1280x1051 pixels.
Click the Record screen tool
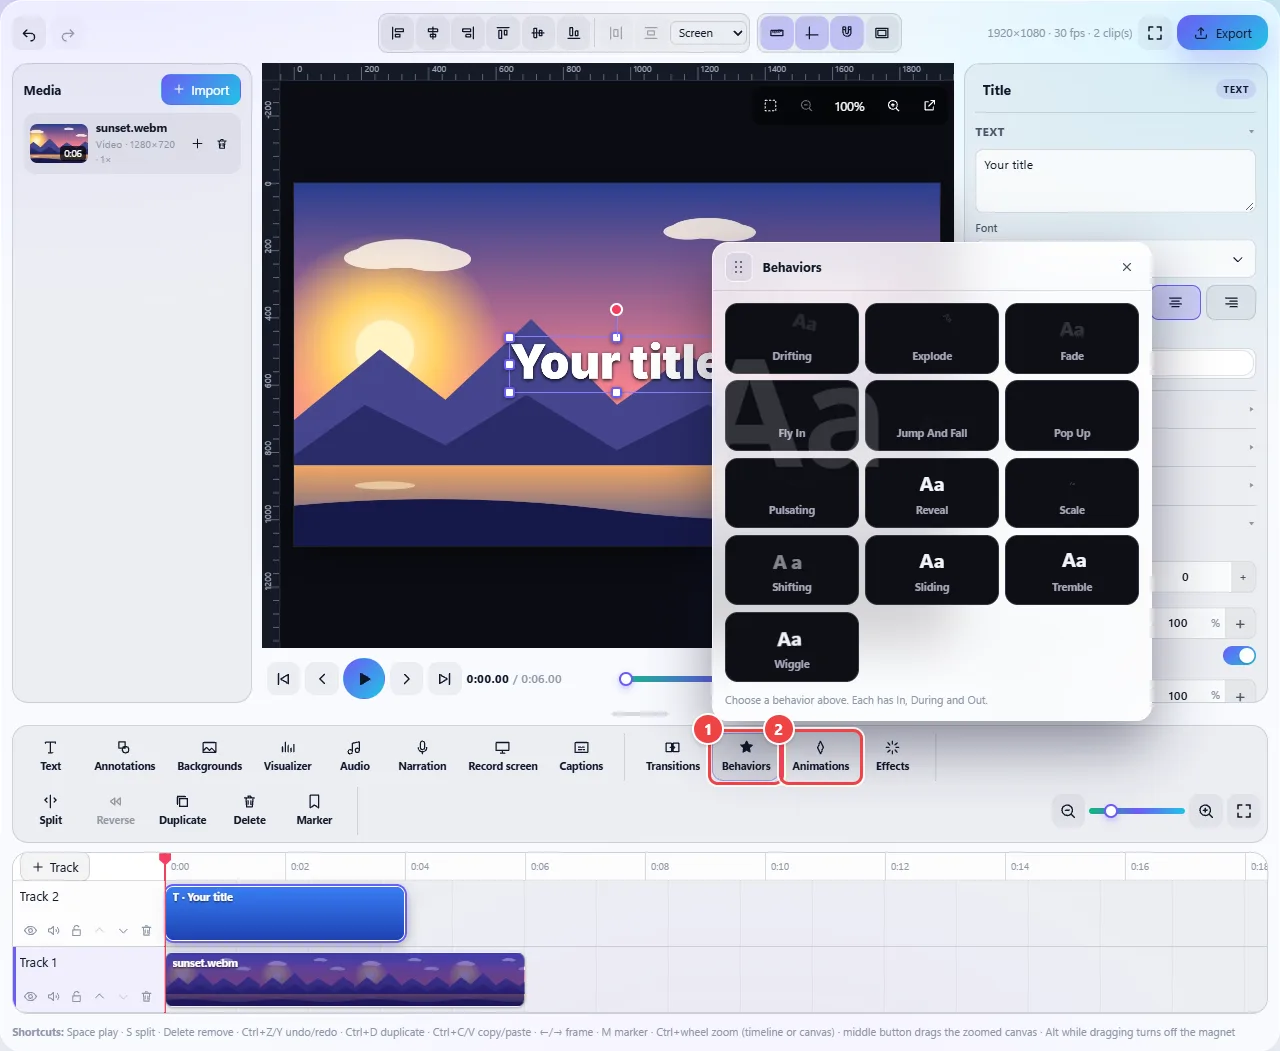[503, 756]
